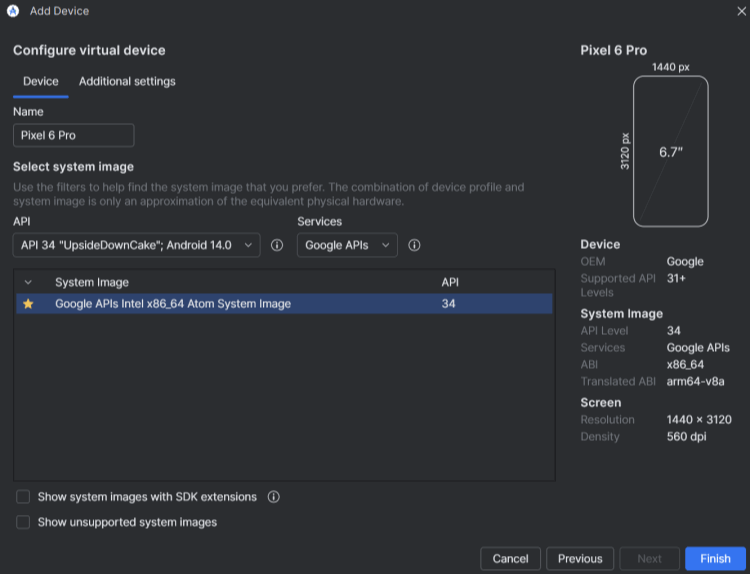The height and width of the screenshot is (574, 750).
Task: Click the API column header
Action: coord(450,282)
